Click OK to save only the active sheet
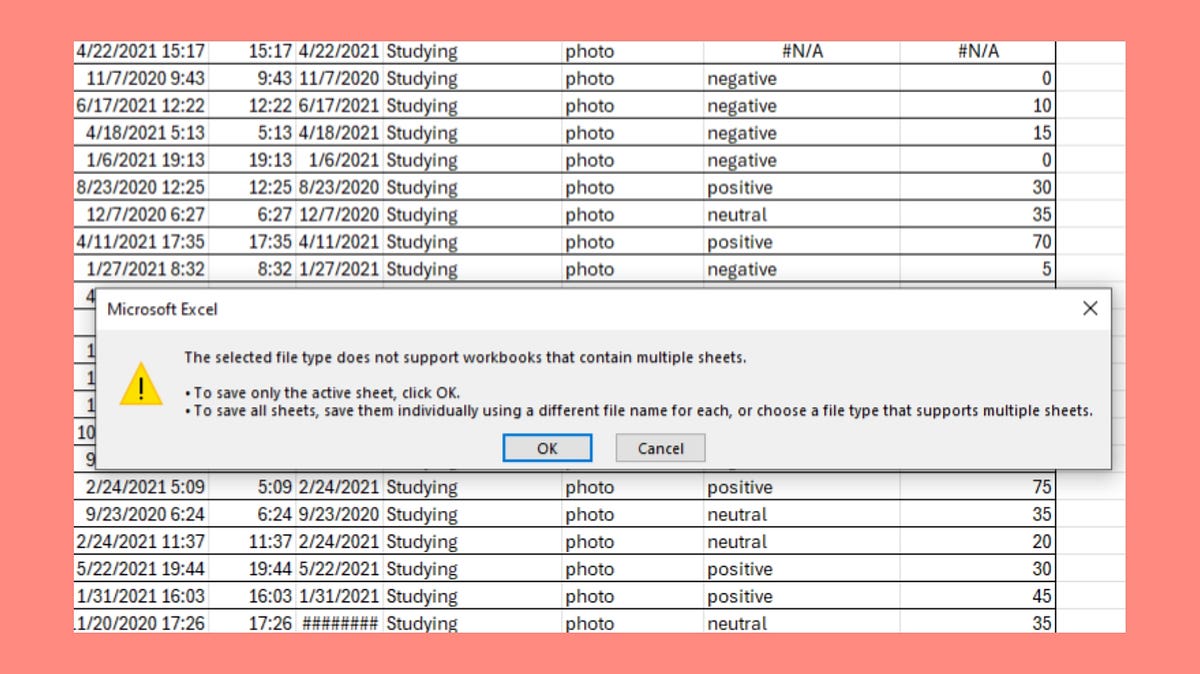This screenshot has height=674, width=1200. pos(547,448)
